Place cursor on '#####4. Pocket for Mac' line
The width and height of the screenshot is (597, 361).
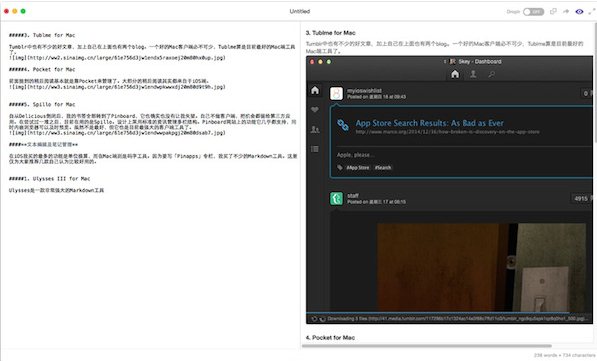(42, 69)
